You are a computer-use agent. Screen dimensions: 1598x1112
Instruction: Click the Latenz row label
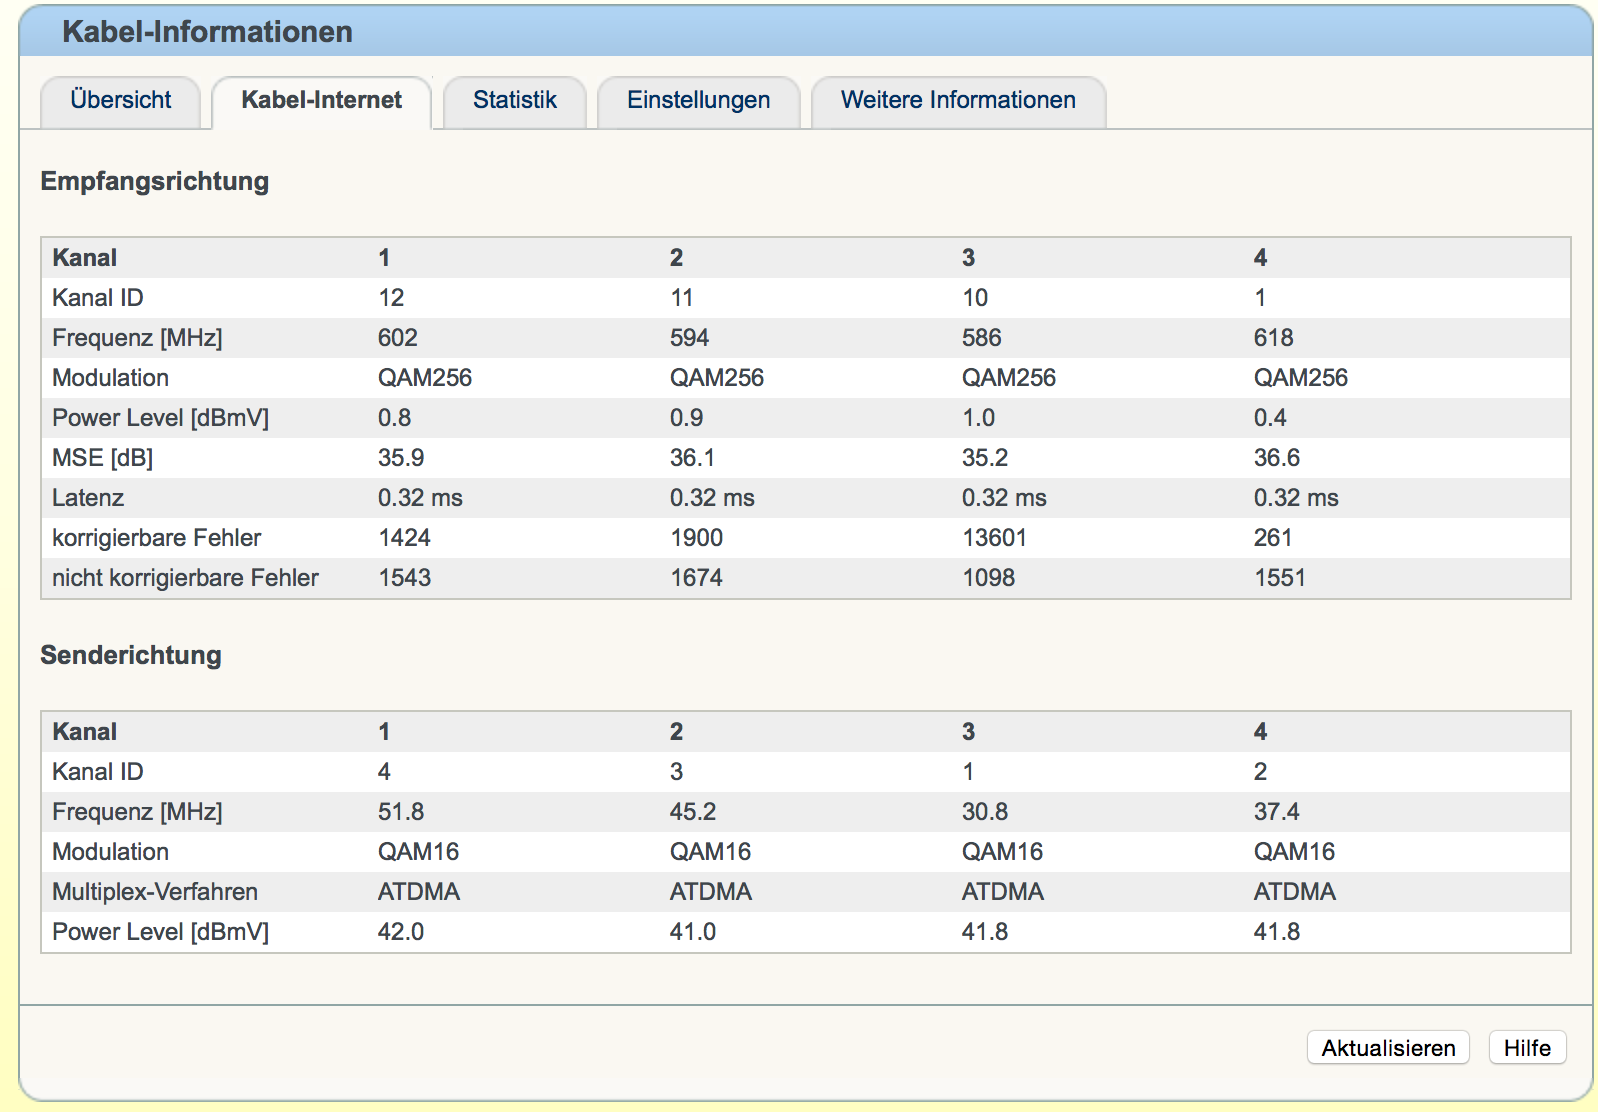(88, 498)
